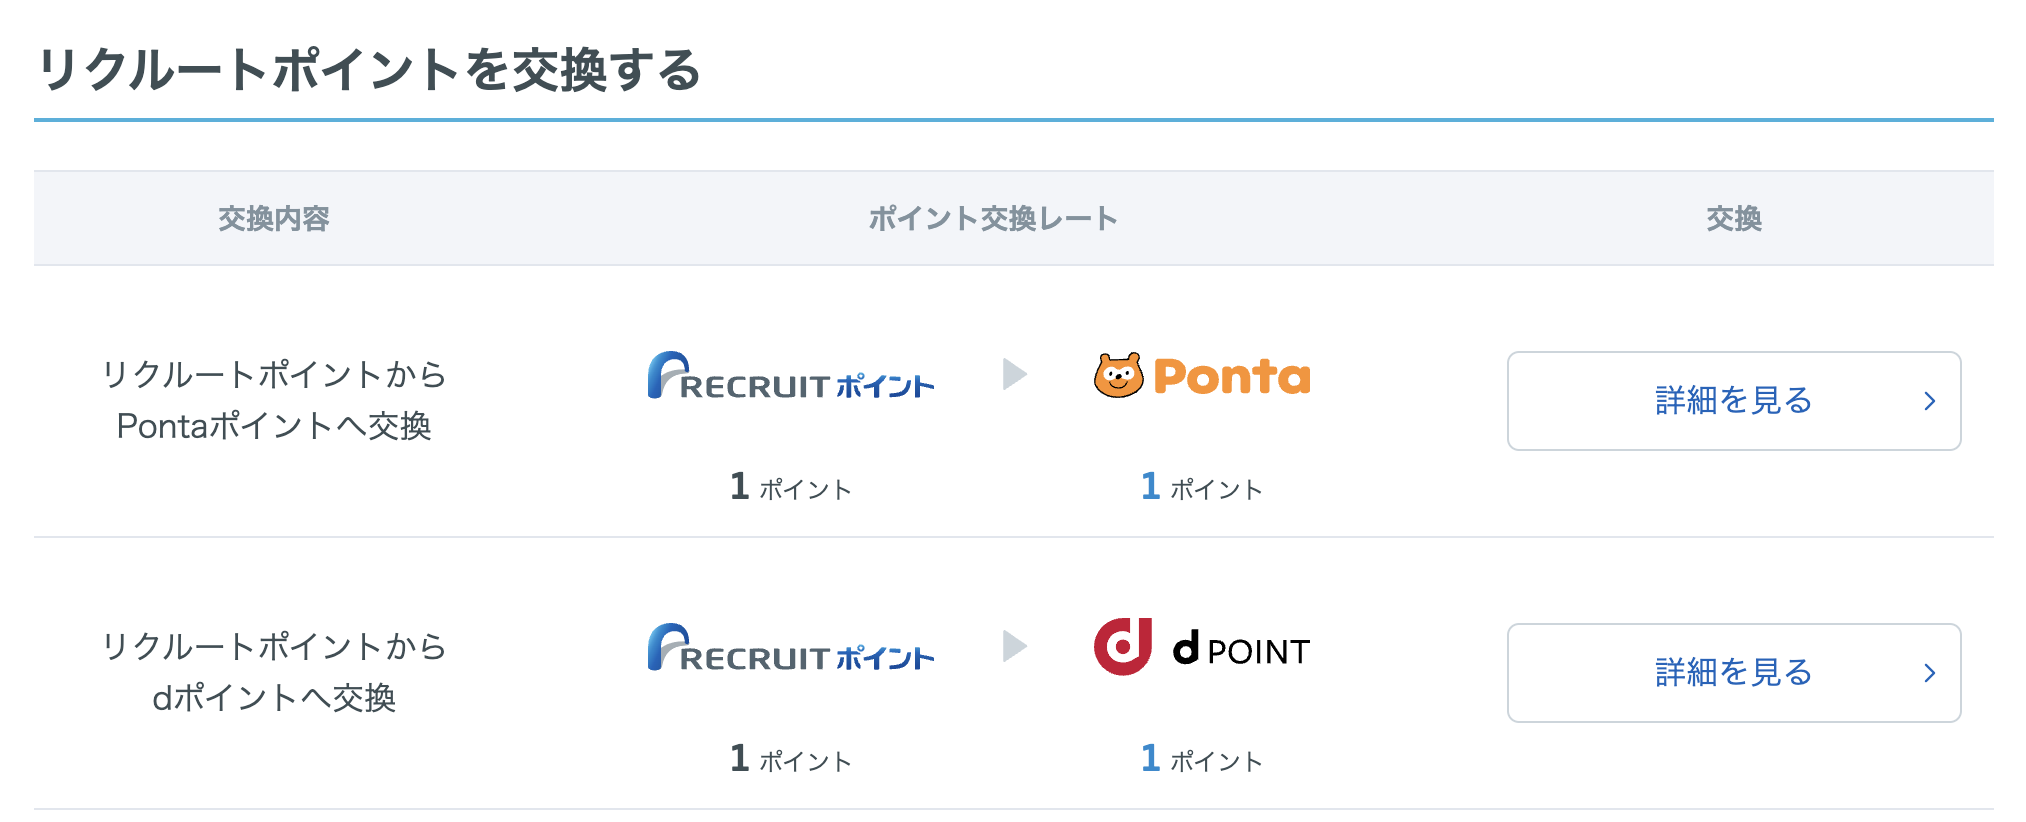Click the ポイント交換レート column header
The height and width of the screenshot is (822, 2026).
992,218
